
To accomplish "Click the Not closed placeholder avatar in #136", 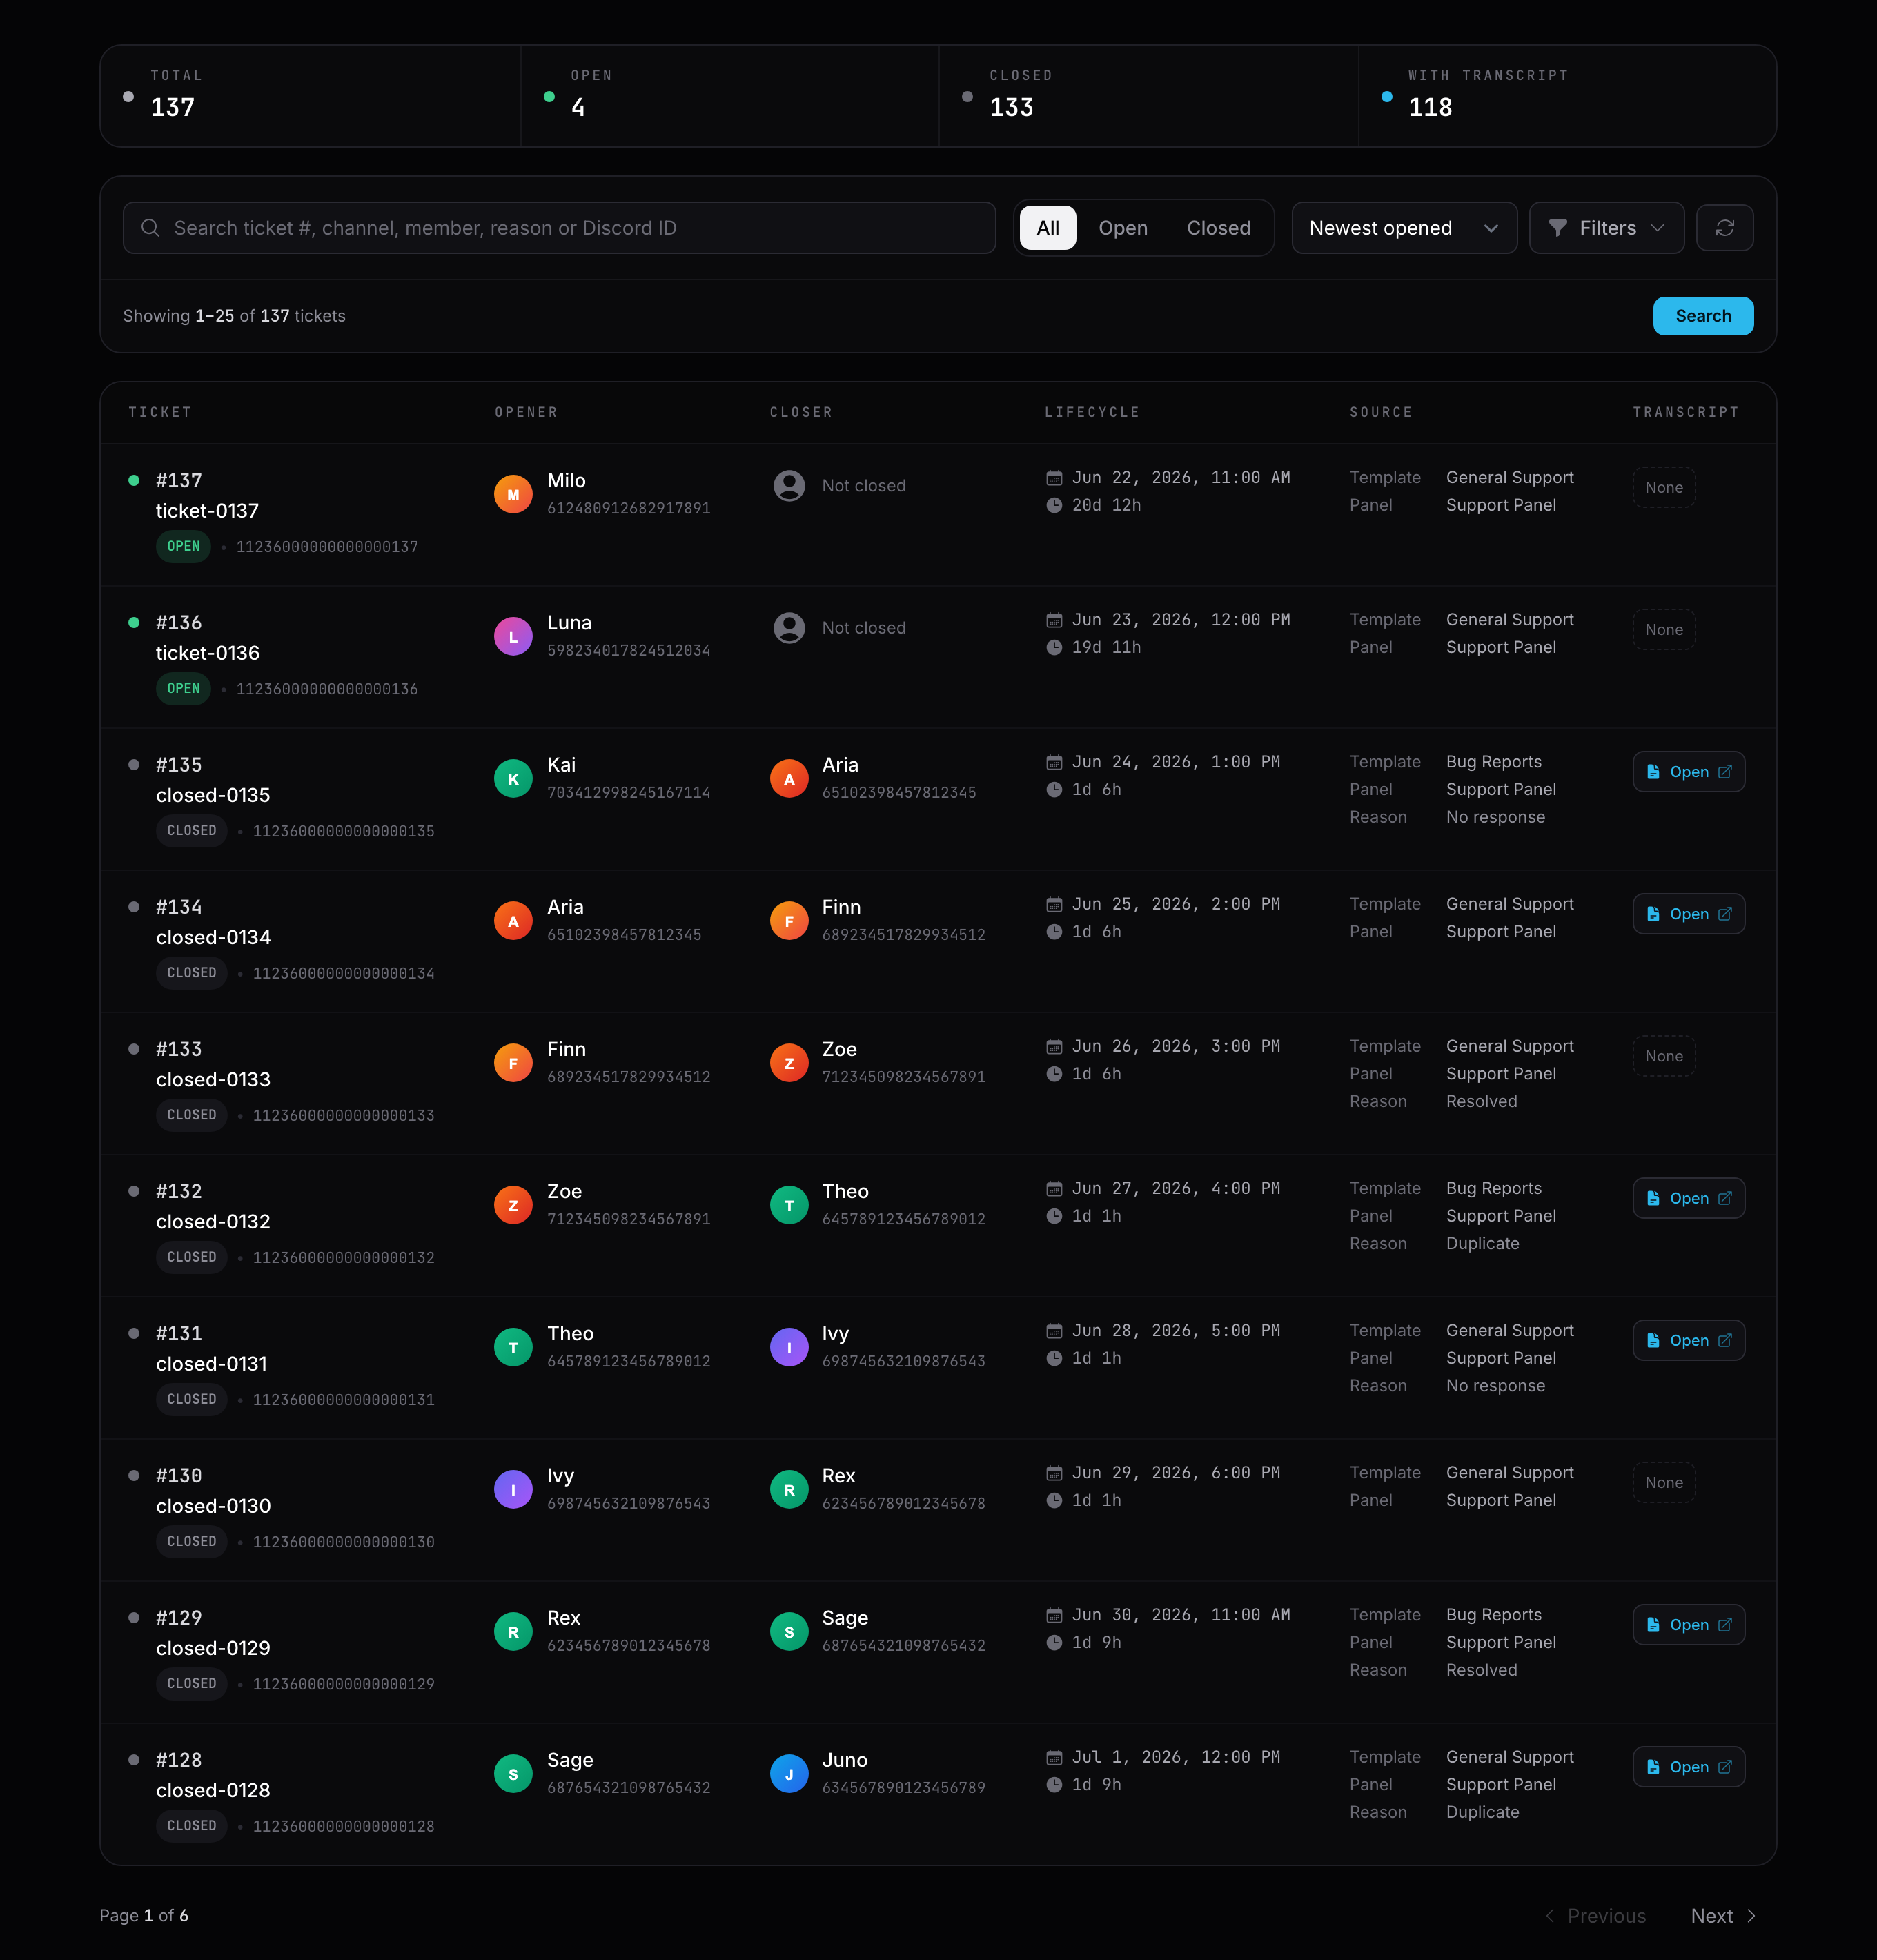I will [x=789, y=628].
